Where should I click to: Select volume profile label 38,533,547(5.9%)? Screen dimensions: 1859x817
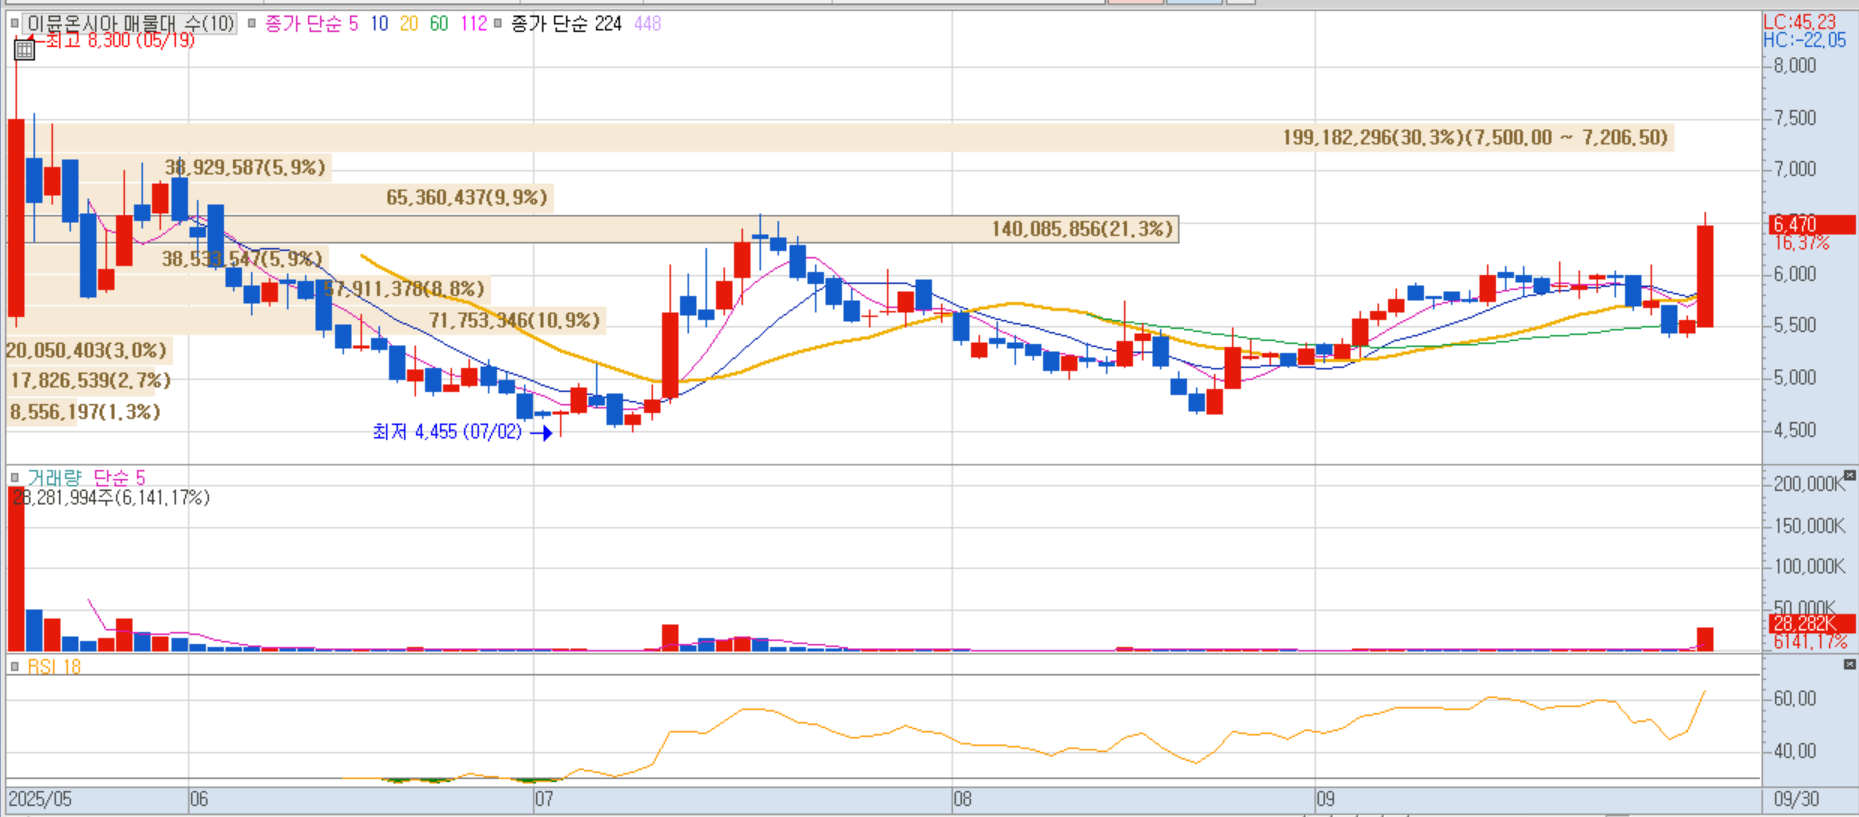tap(242, 259)
